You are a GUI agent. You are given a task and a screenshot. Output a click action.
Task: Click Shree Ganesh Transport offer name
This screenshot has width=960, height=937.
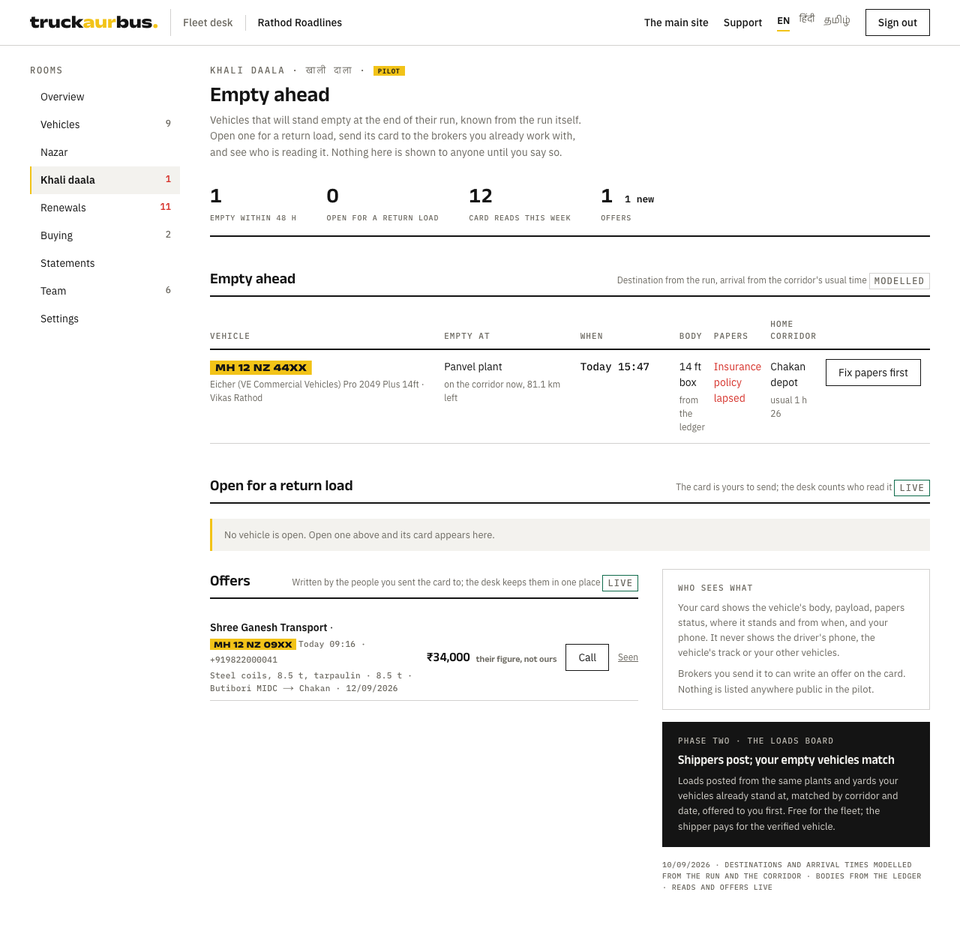269,627
